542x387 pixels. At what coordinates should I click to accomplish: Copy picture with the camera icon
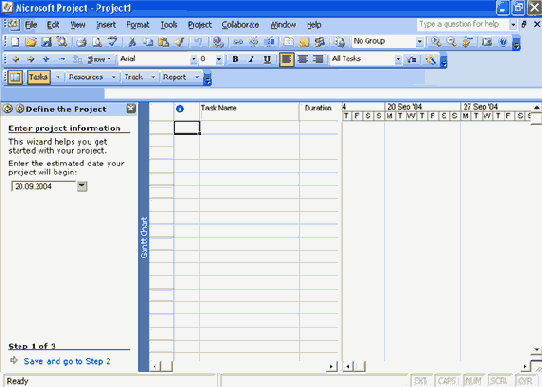click(x=487, y=42)
